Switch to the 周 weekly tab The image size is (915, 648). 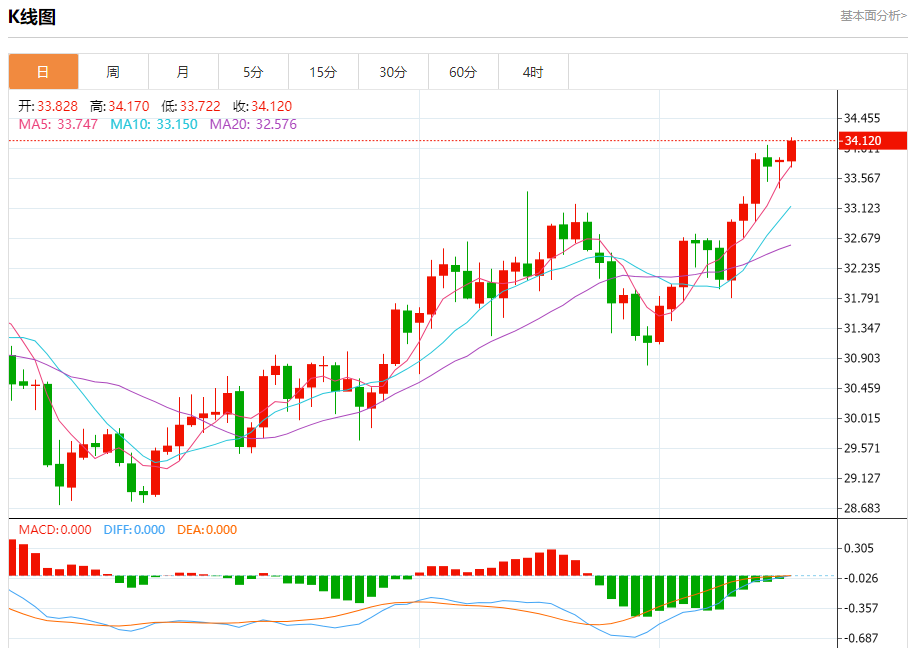pos(113,72)
